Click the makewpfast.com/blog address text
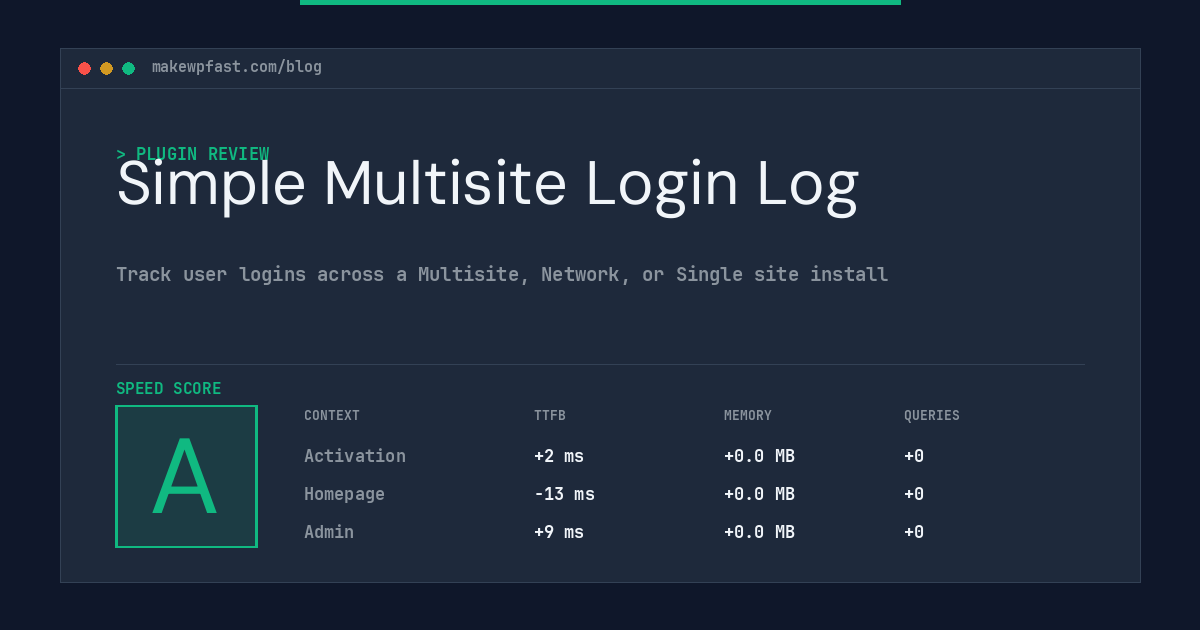Viewport: 1200px width, 630px height. tap(237, 67)
